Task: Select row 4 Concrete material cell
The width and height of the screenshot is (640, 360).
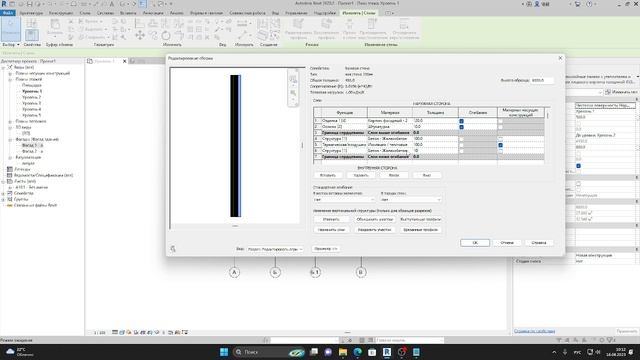Action: [x=389, y=139]
